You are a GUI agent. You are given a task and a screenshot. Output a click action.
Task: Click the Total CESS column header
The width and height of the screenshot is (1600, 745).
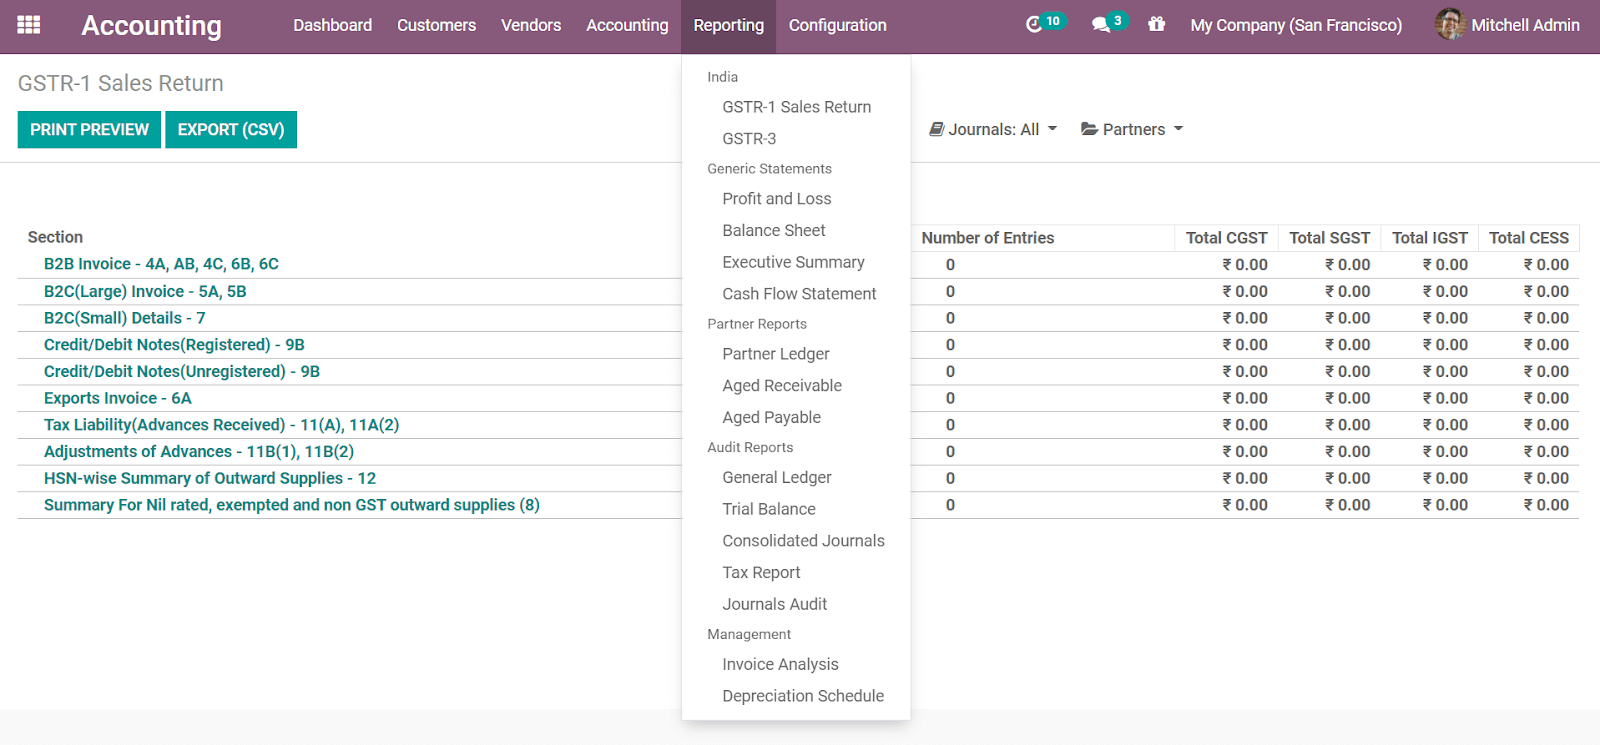click(1529, 238)
